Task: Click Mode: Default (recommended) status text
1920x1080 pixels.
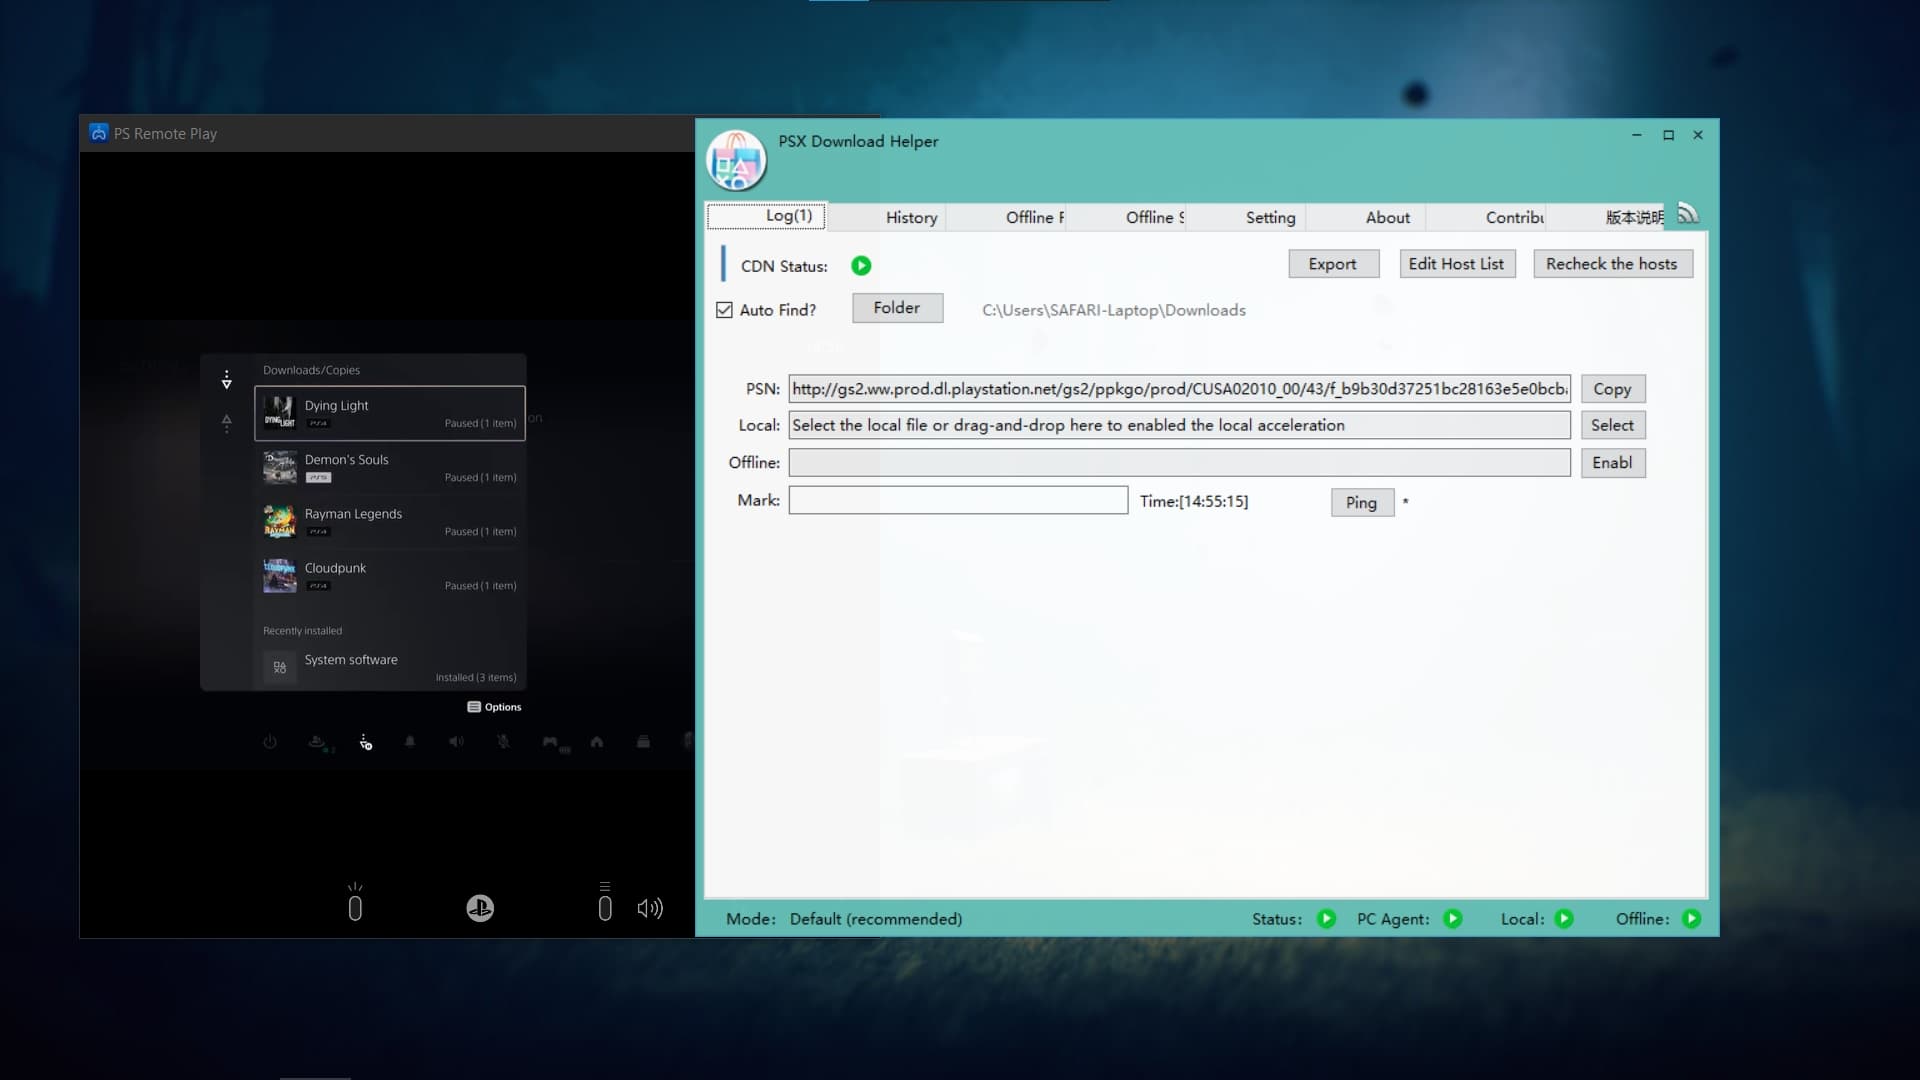Action: tap(844, 919)
